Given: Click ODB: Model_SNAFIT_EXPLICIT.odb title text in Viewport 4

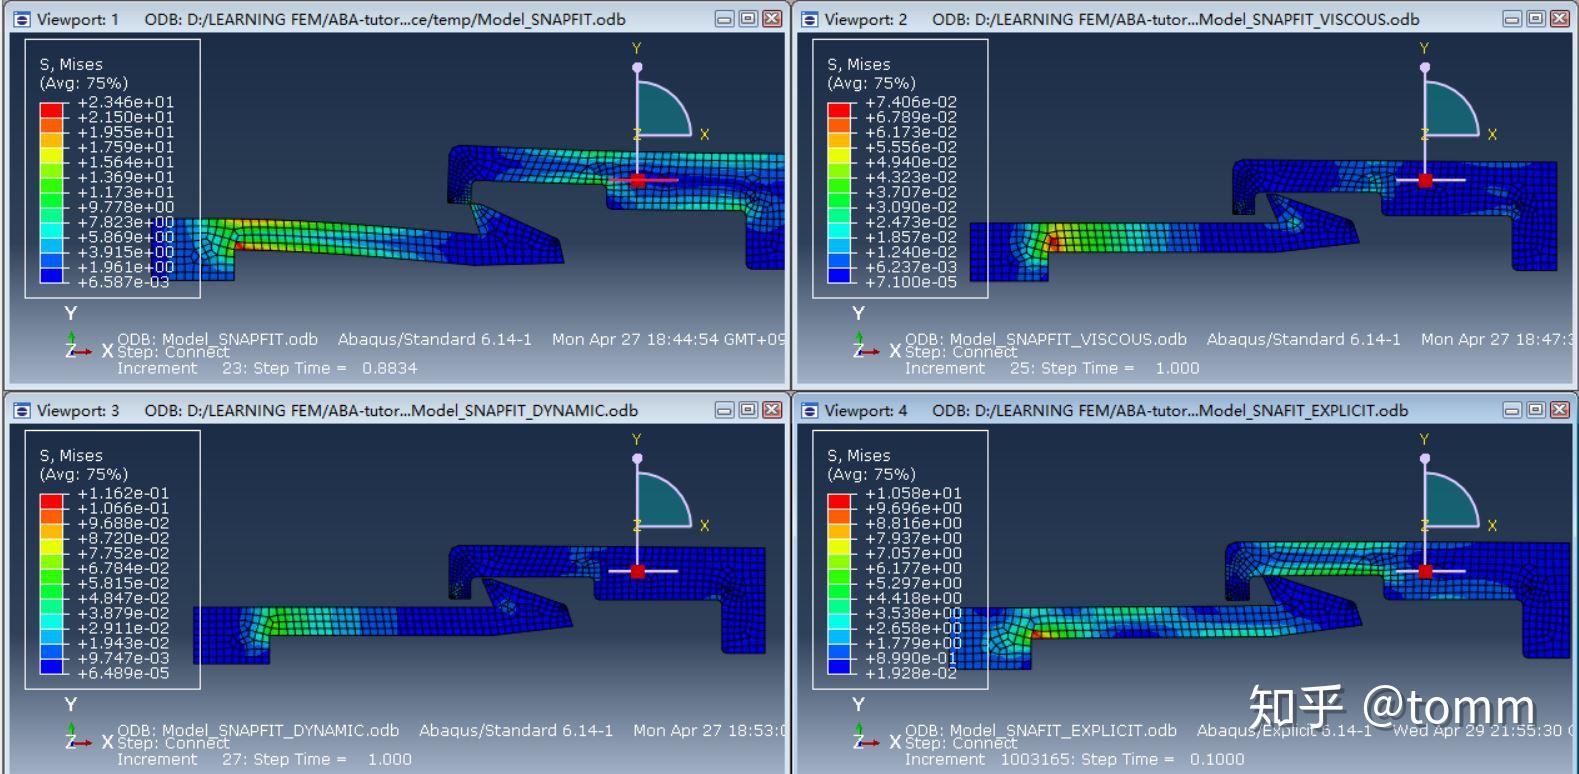Looking at the screenshot, I should (1040, 730).
